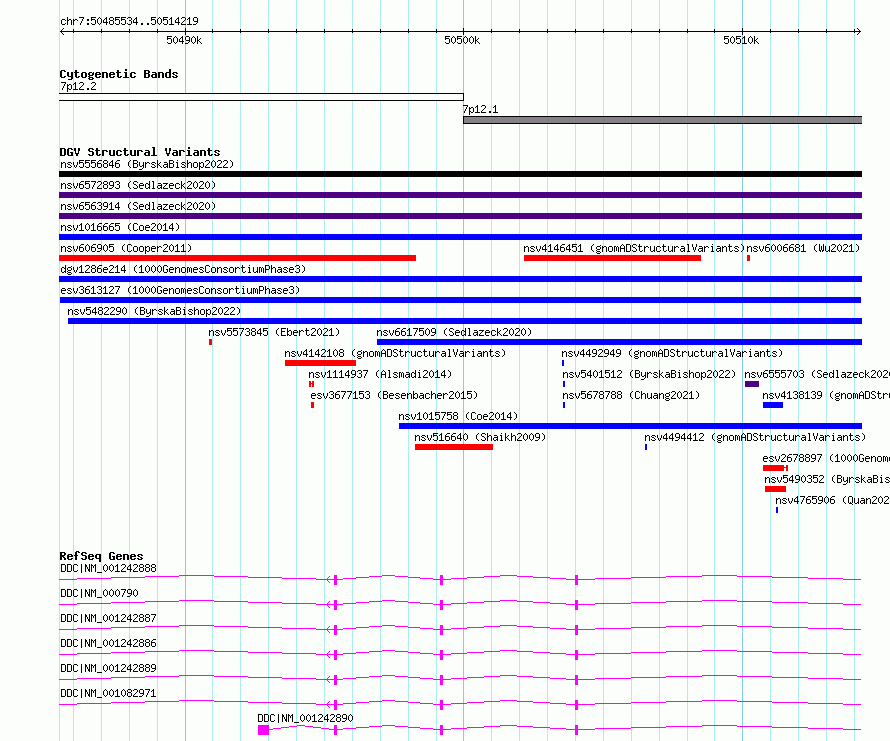Screen dimensions: 890x741
Task: Open nsv6617509 (Sedlazeck2020) label
Action: 454,332
